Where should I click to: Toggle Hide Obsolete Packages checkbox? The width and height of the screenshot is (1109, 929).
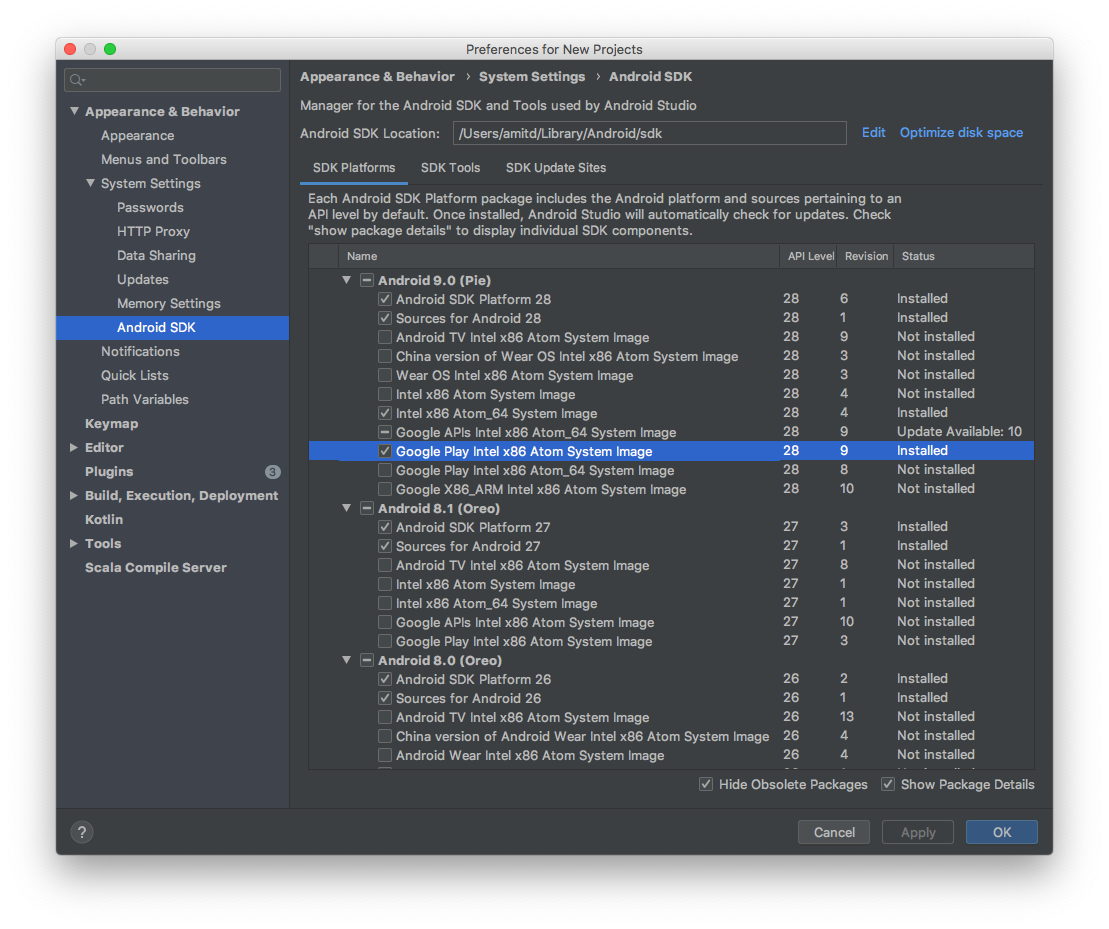(x=706, y=784)
